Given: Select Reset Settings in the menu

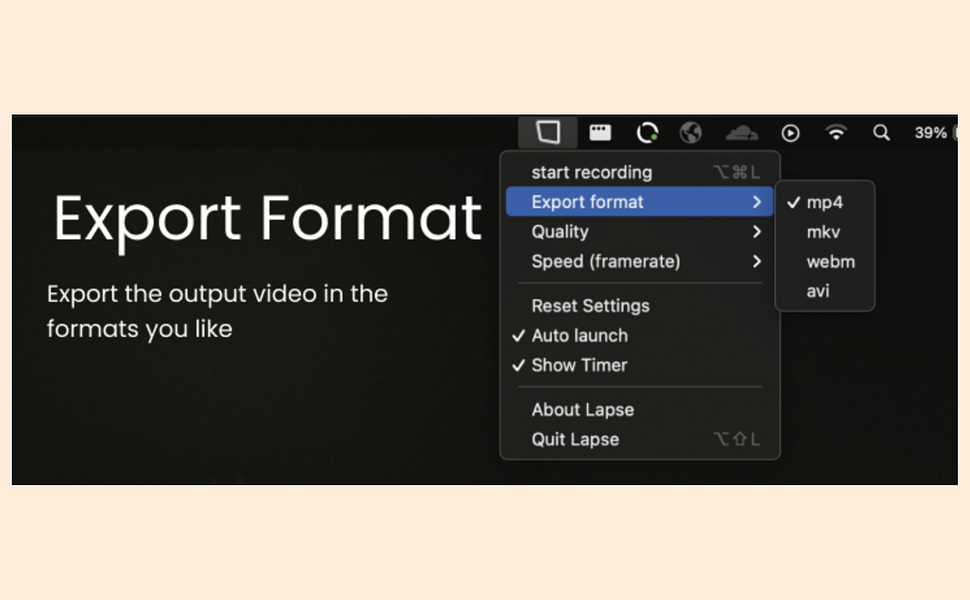Looking at the screenshot, I should tap(640, 306).
